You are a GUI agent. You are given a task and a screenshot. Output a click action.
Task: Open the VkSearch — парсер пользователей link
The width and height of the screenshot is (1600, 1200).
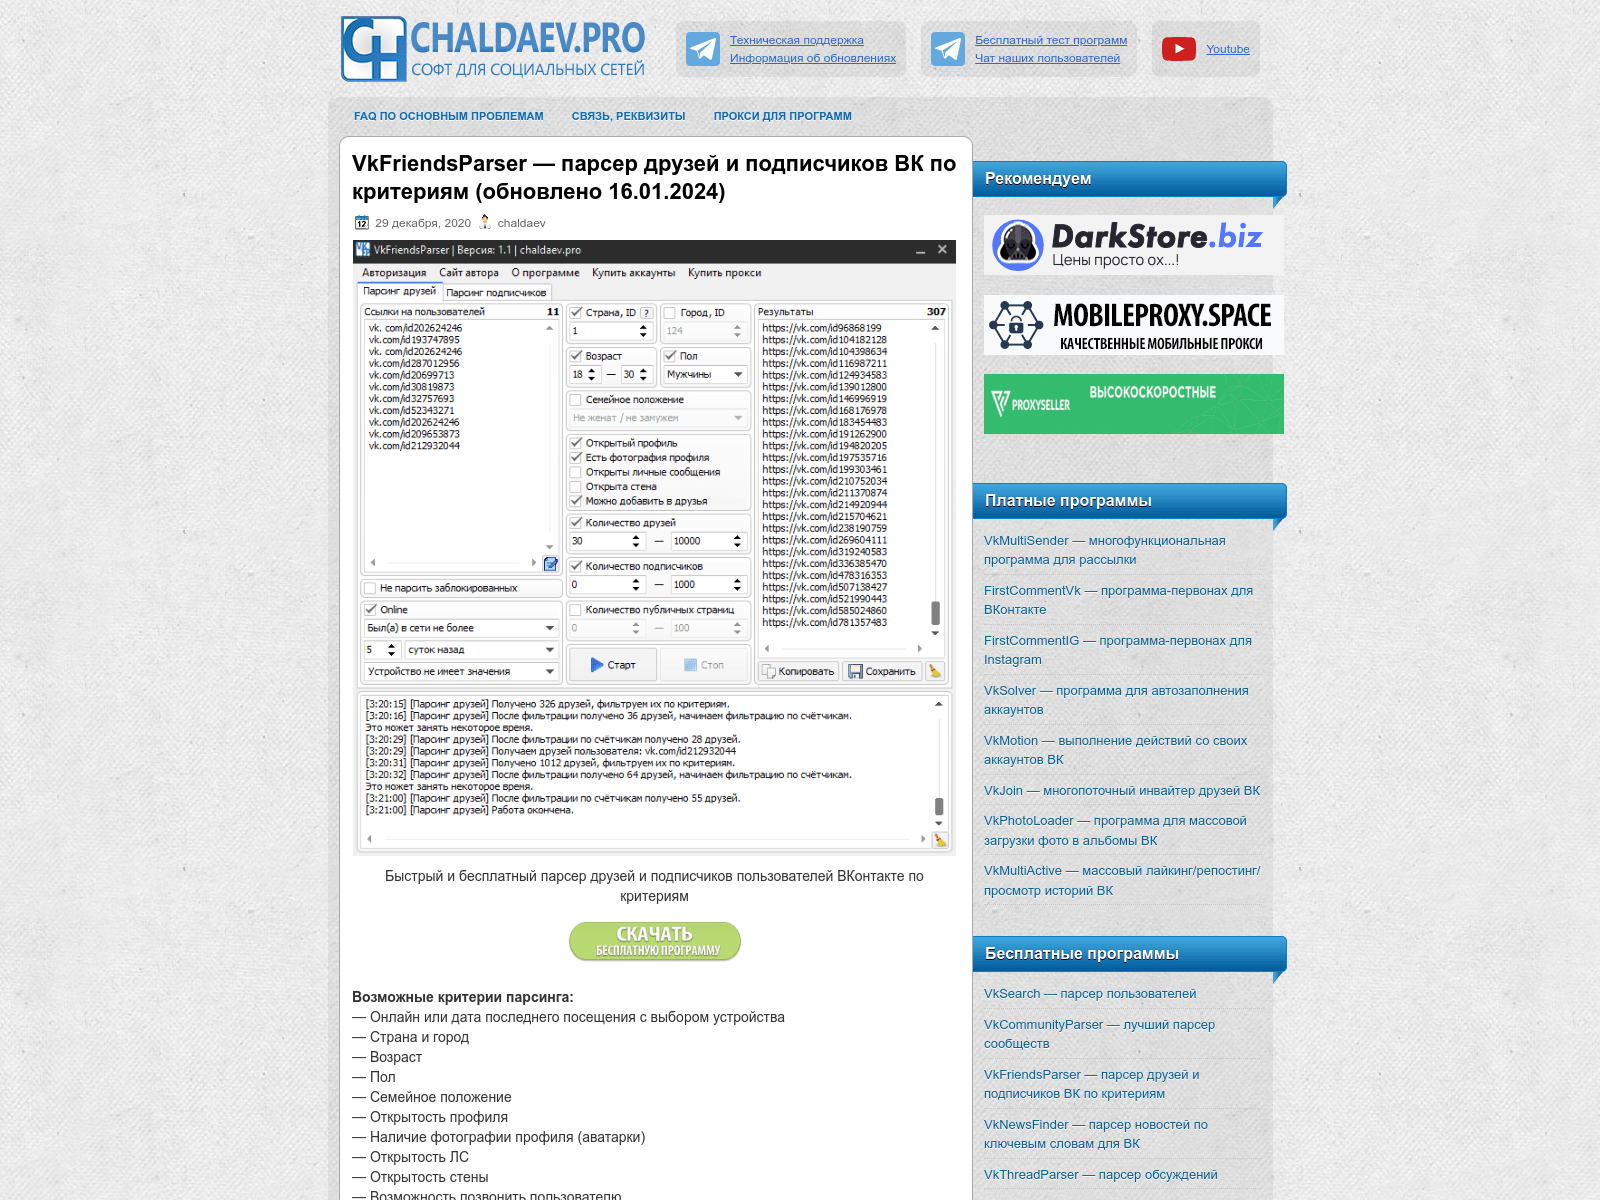point(1090,994)
